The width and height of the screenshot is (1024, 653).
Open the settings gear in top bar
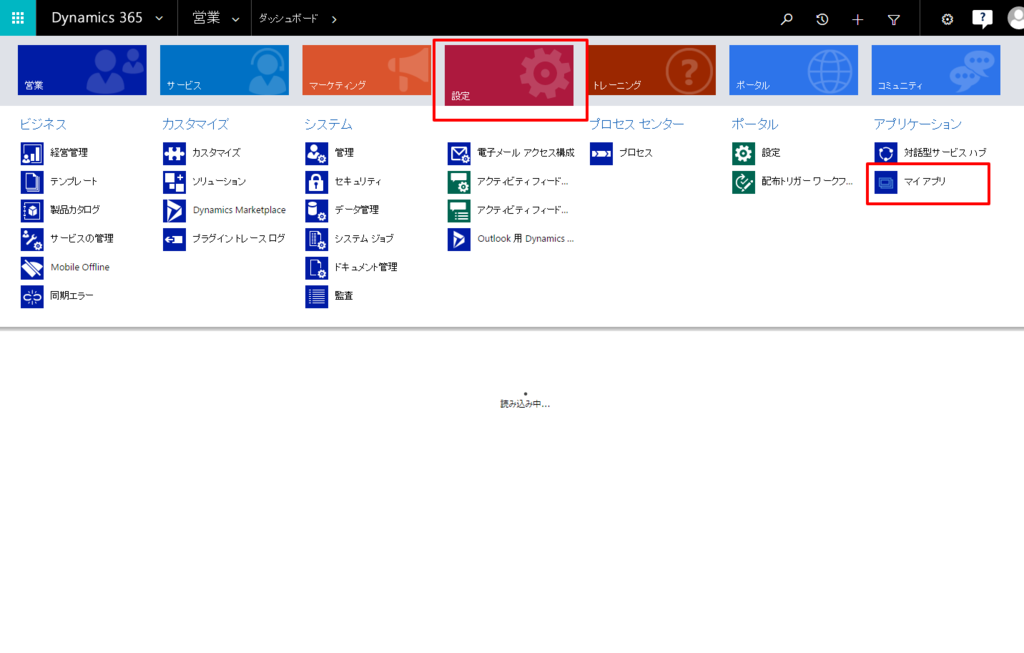pos(947,19)
